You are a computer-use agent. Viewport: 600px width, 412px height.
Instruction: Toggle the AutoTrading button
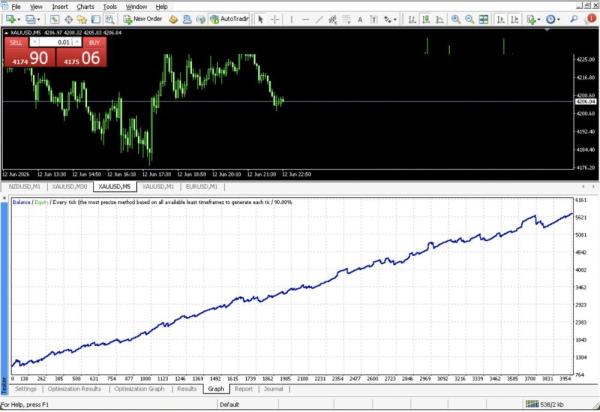click(230, 19)
